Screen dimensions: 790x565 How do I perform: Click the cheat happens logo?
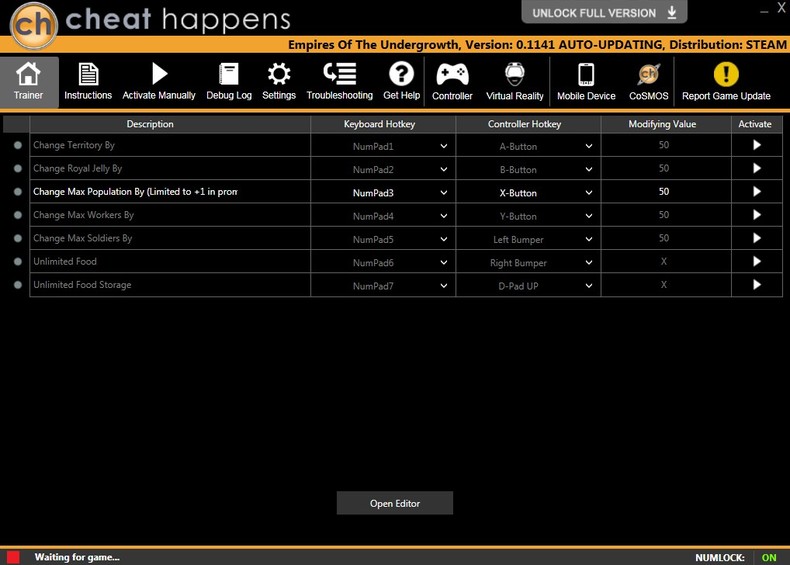151,23
